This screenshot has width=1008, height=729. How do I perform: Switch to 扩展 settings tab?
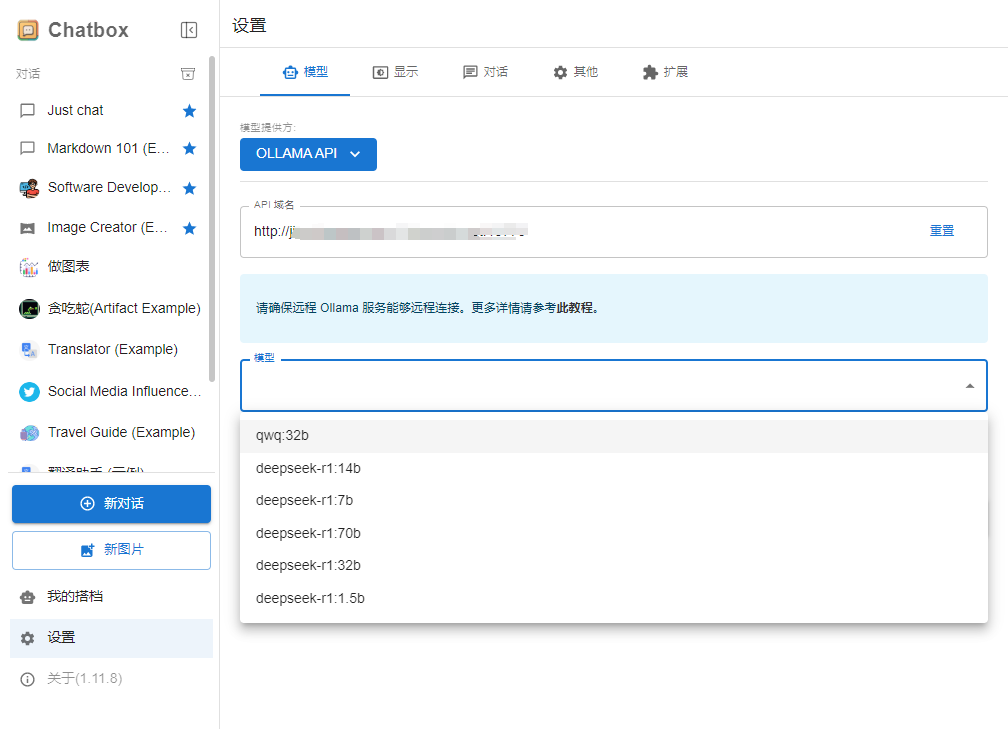click(x=665, y=72)
